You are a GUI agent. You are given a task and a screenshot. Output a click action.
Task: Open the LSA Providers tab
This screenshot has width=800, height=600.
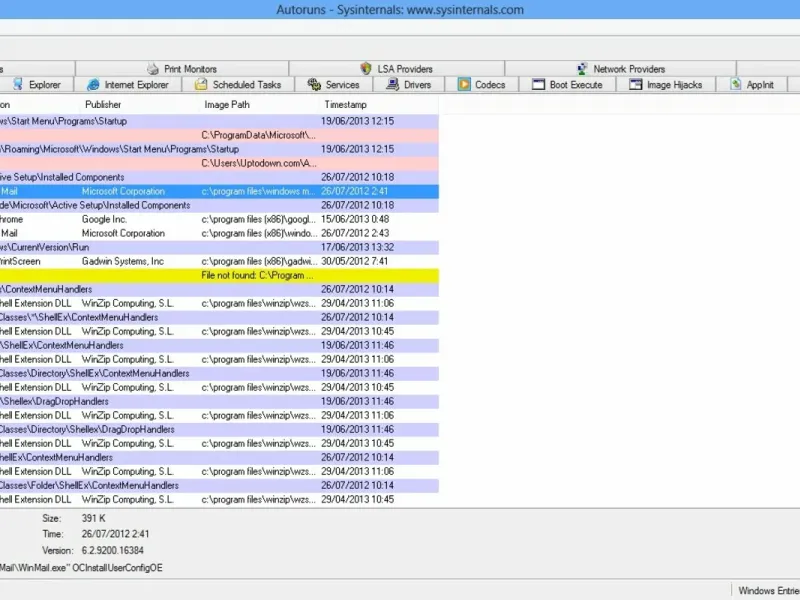point(397,68)
